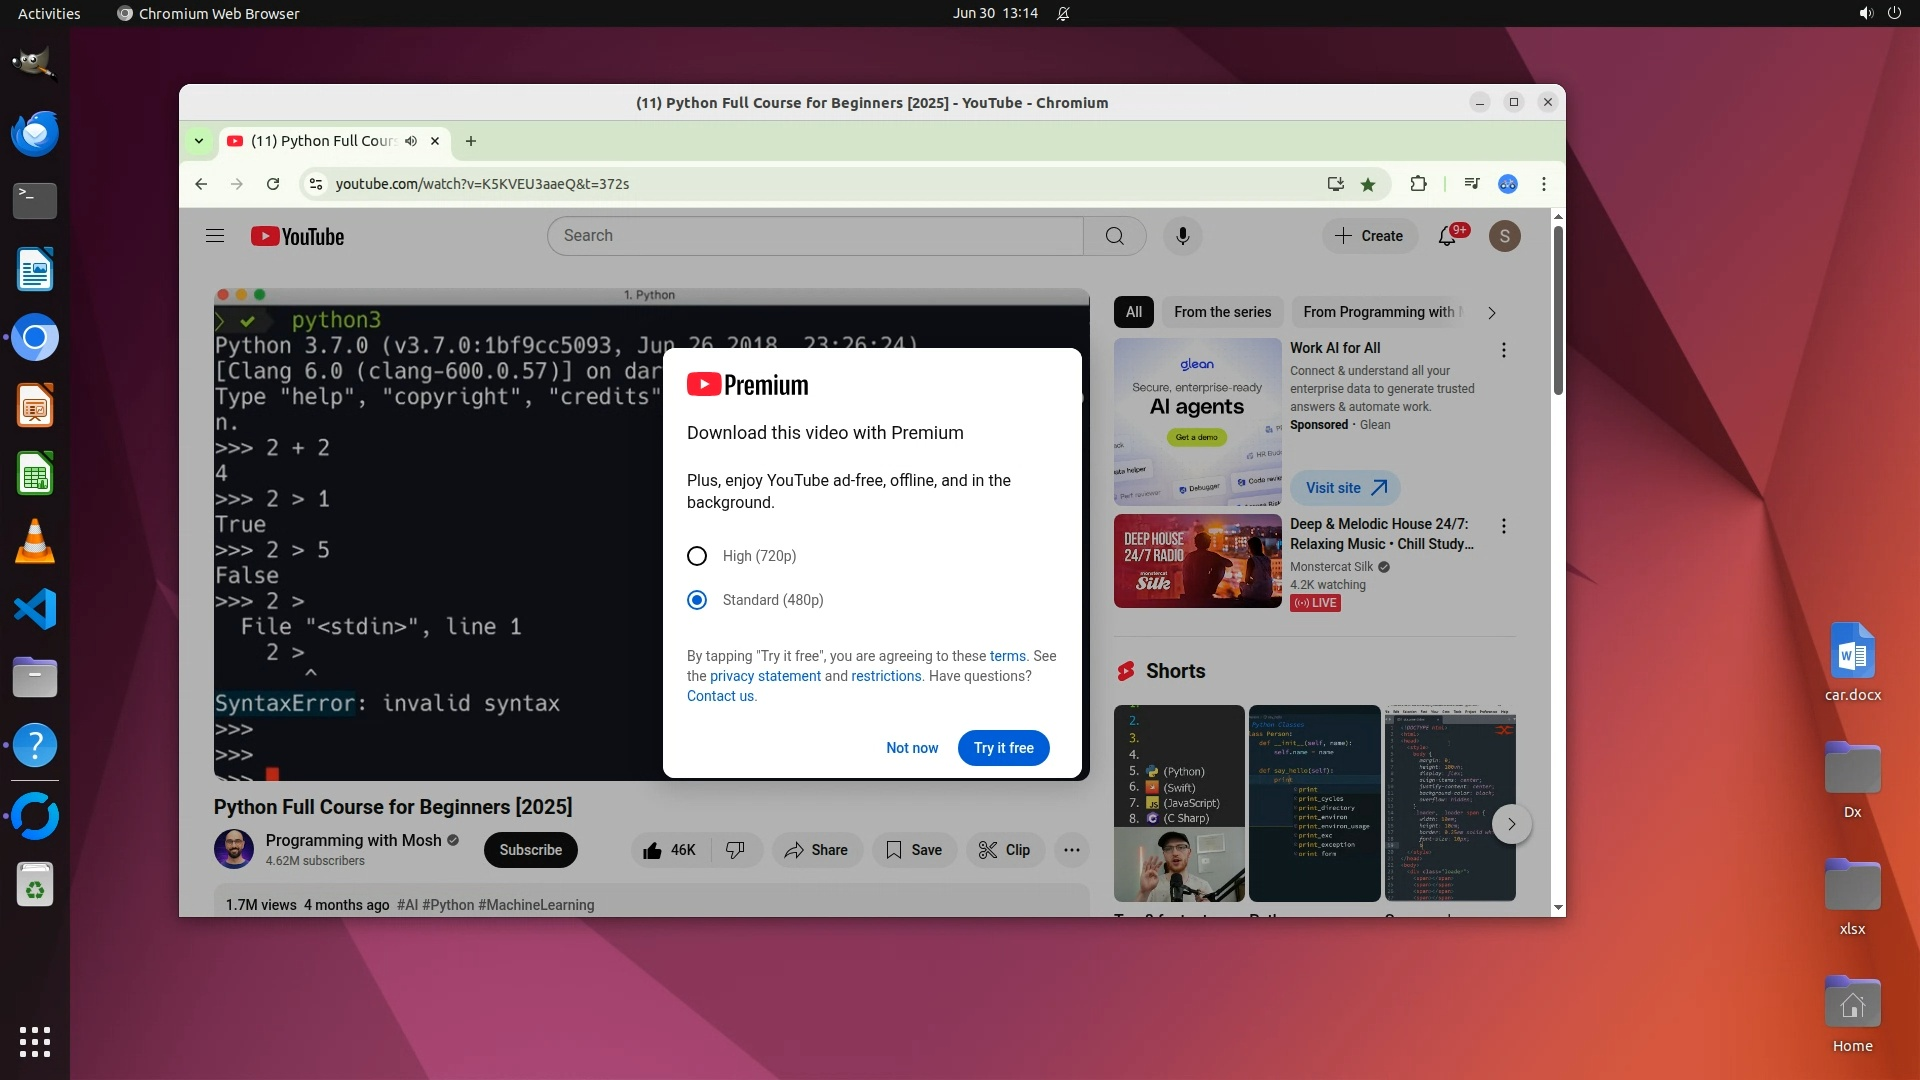The width and height of the screenshot is (1920, 1080).
Task: Reload the page with refresh icon
Action: [272, 184]
